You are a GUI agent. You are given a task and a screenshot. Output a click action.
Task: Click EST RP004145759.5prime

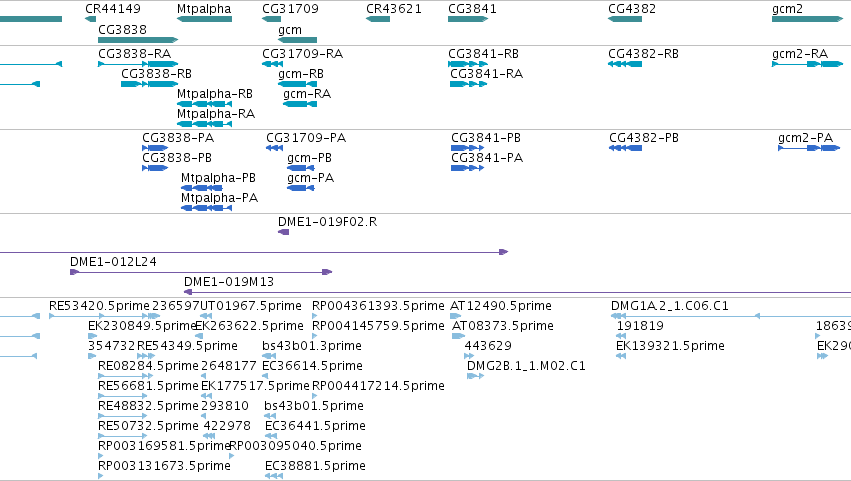[x=378, y=326]
